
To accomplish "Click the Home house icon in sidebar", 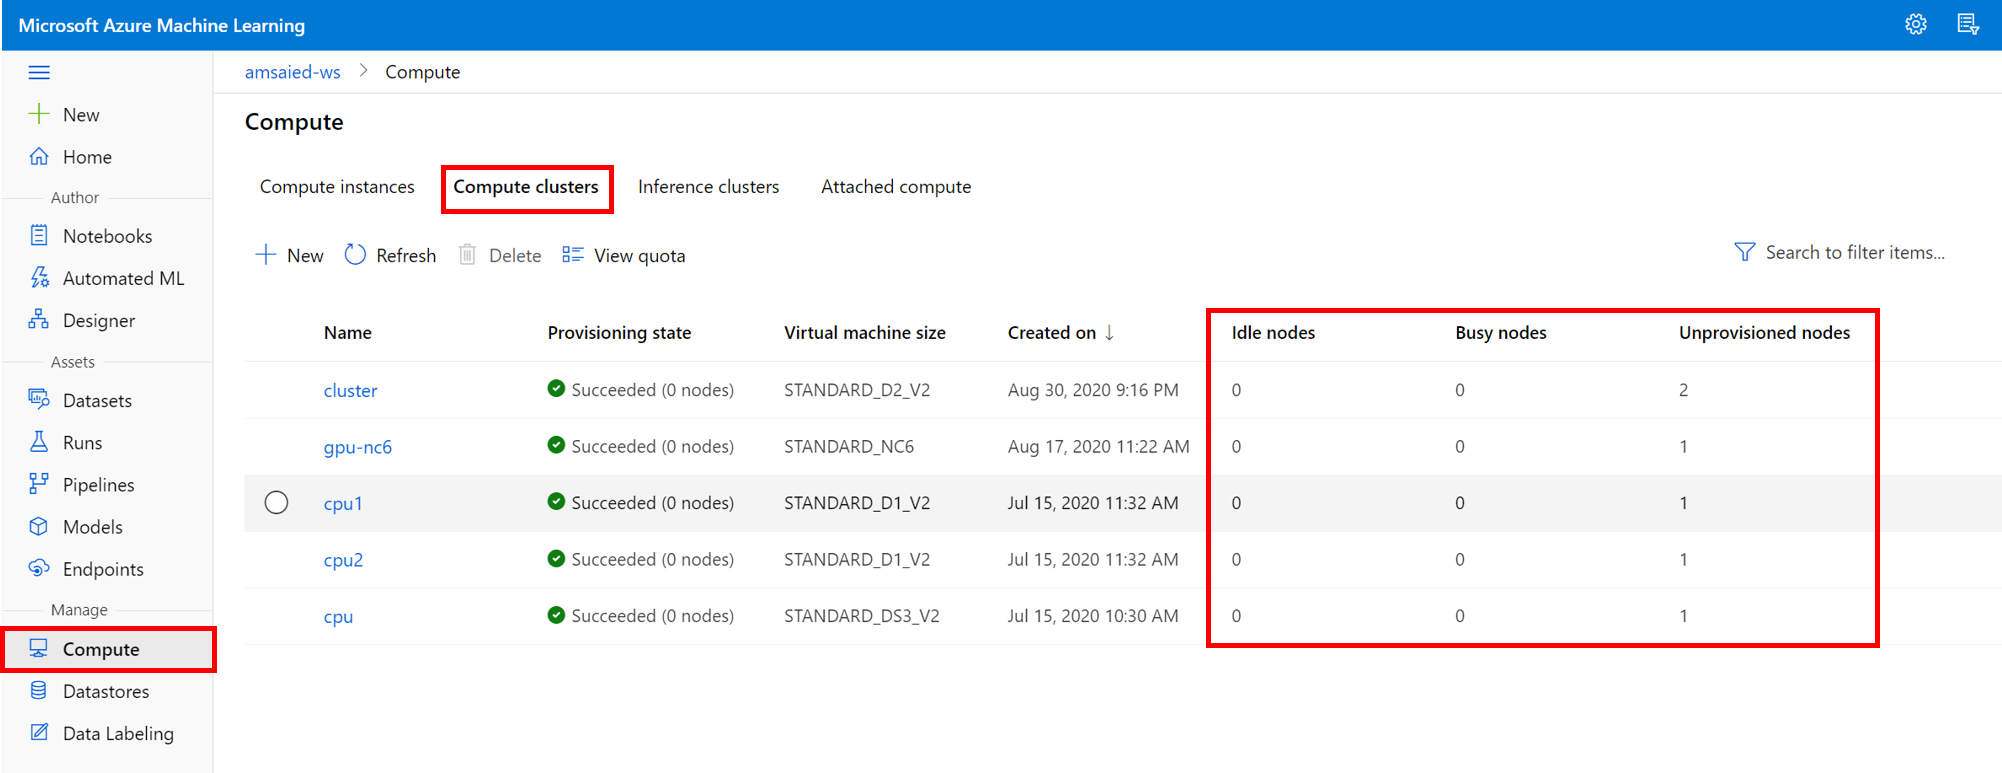I will pos(39,156).
